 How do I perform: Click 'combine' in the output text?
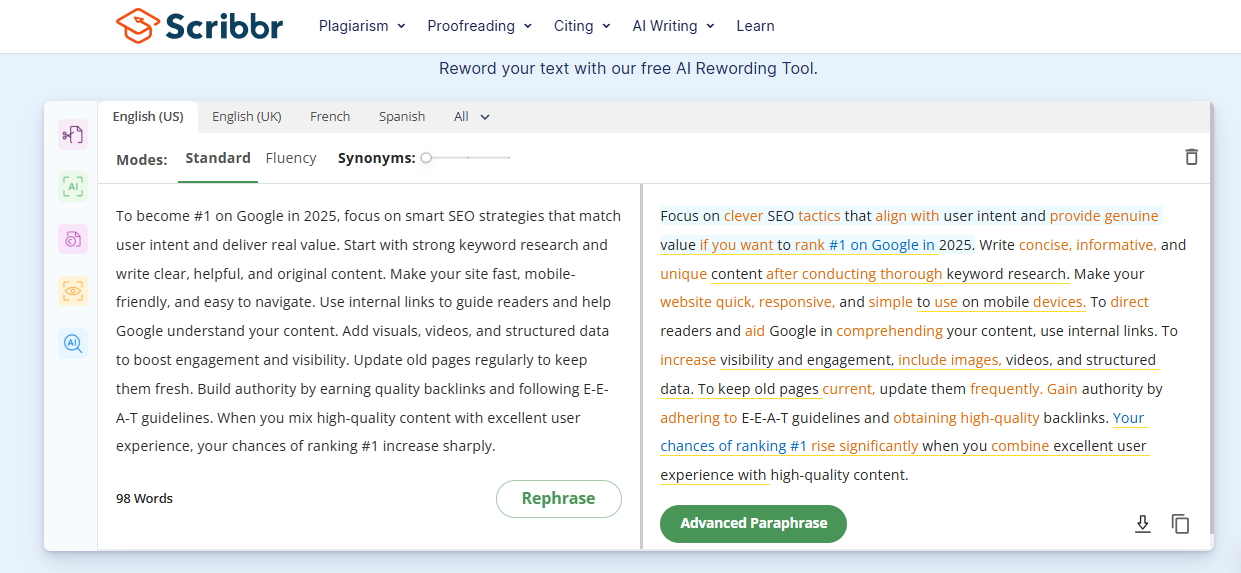click(x=1020, y=447)
